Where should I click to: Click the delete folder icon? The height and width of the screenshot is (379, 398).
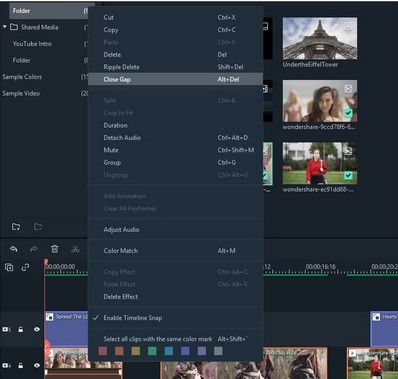[x=38, y=227]
